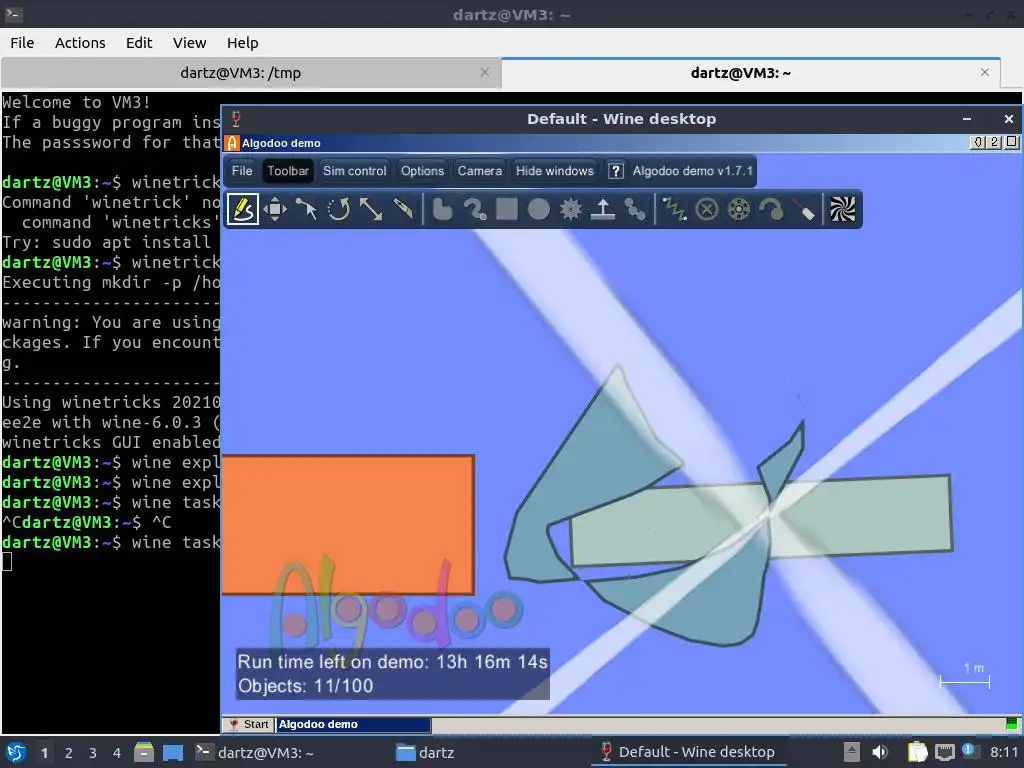Activate Default - Wine desktop taskbar entry

coord(688,752)
